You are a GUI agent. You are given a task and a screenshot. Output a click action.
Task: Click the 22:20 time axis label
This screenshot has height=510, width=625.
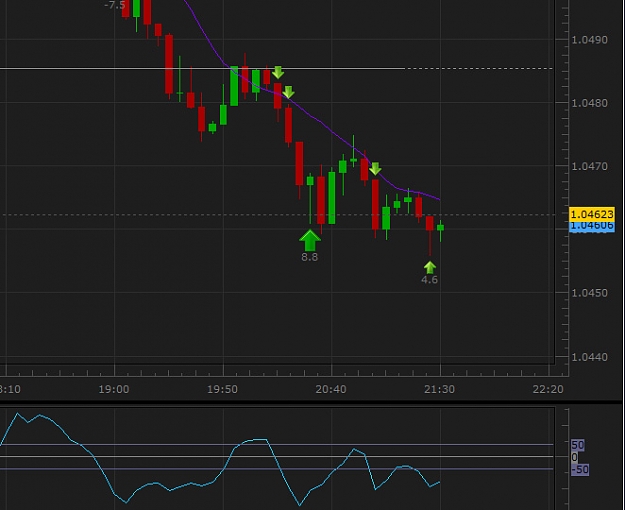pyautogui.click(x=548, y=389)
